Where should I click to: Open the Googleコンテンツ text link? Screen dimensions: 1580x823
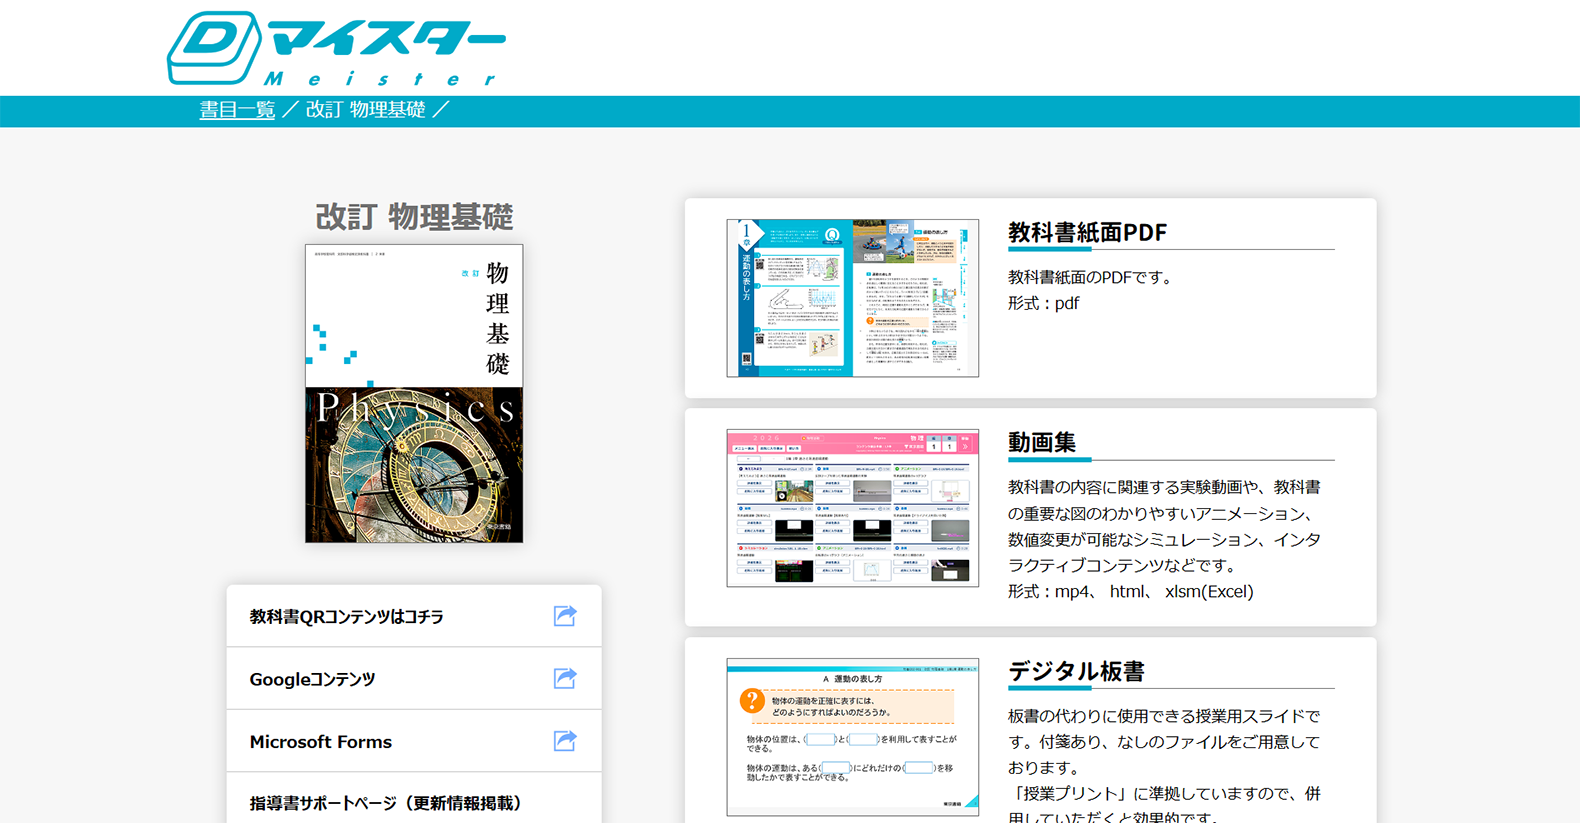pos(312,680)
